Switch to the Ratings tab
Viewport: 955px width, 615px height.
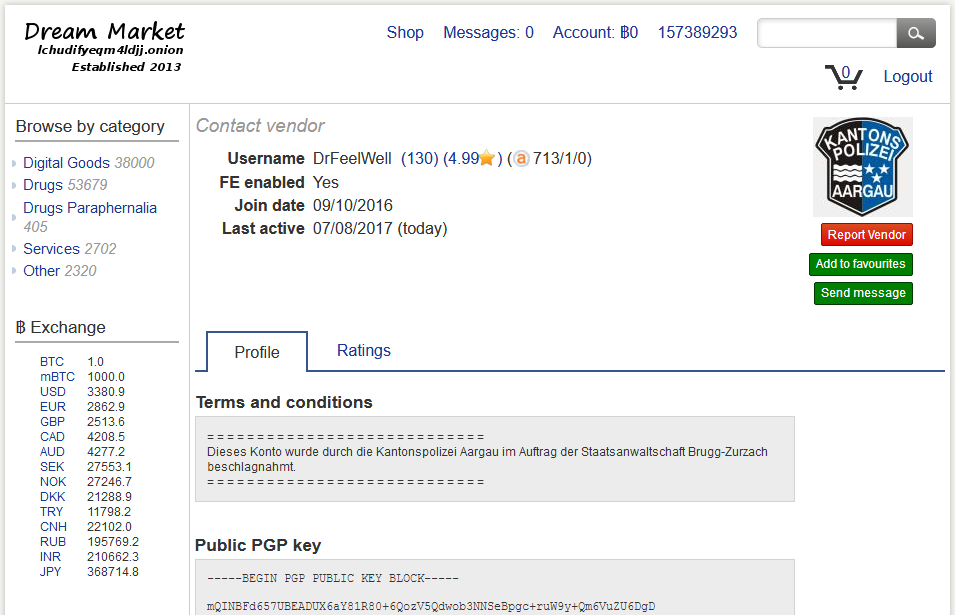tap(364, 351)
